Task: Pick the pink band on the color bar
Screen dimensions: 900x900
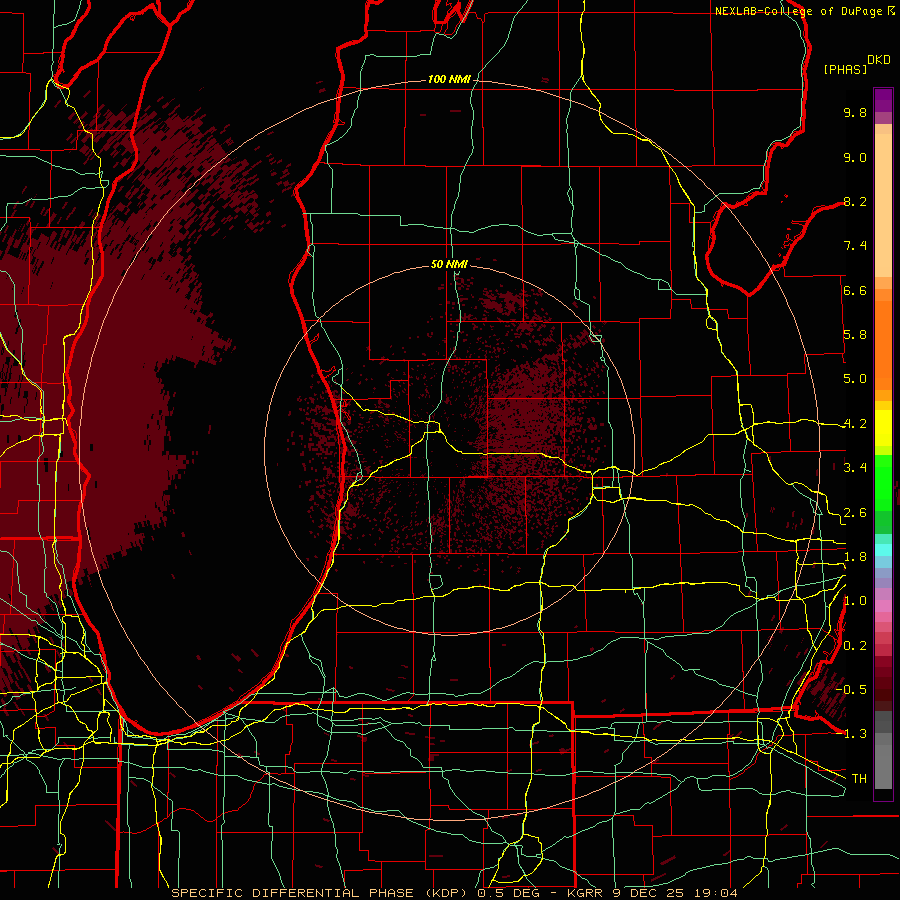Action: click(x=883, y=606)
